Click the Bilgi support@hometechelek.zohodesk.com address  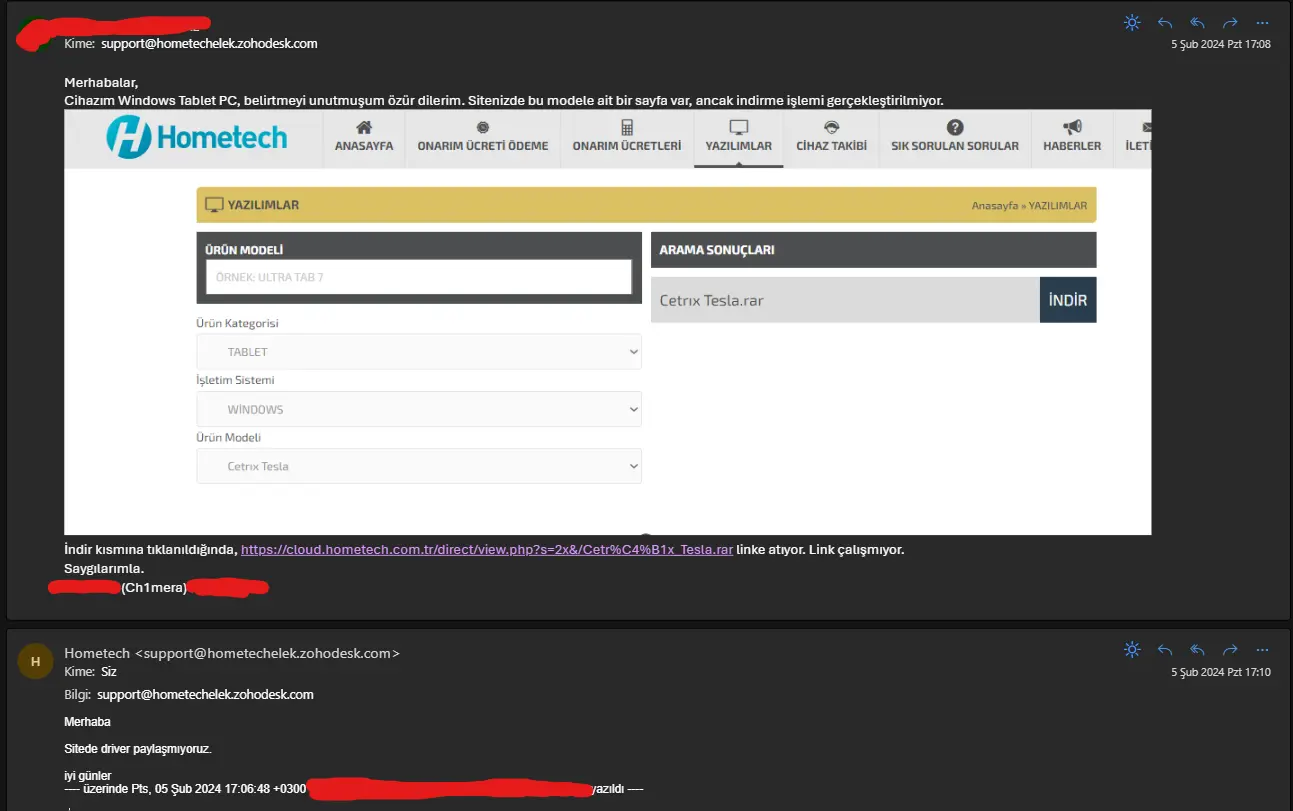pos(205,694)
